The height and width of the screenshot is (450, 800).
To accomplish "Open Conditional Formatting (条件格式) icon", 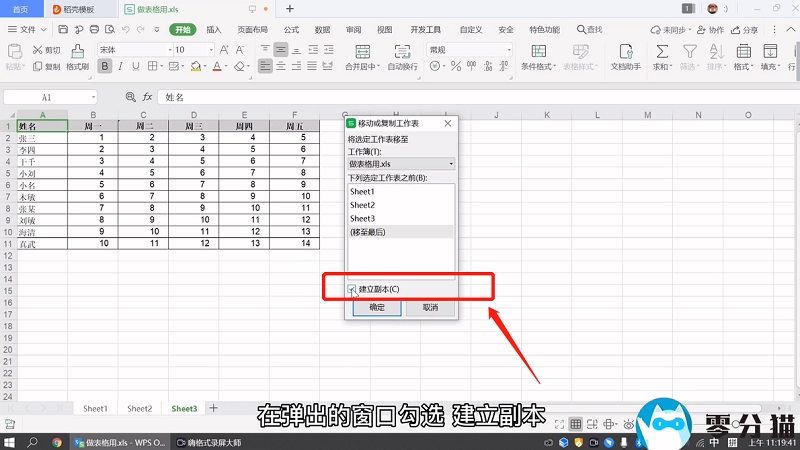I will [538, 50].
